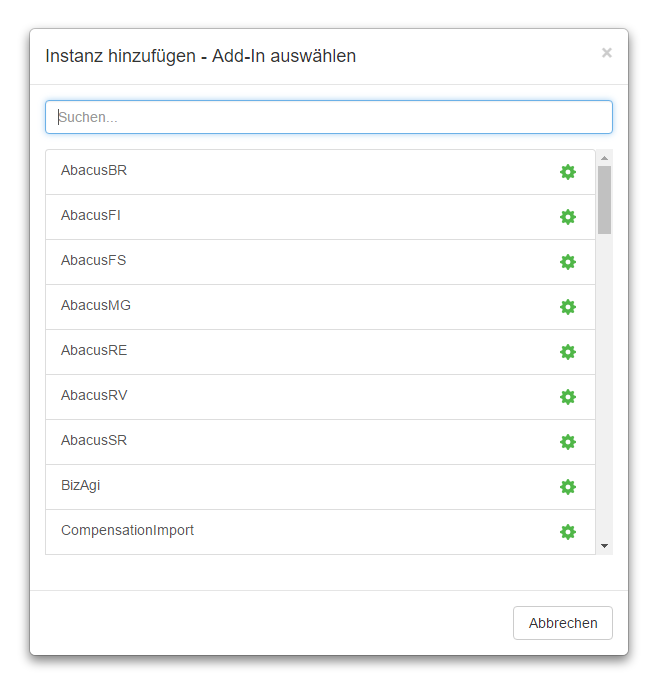This screenshot has height=693, width=663.
Task: Click the Abbrechen button
Action: click(x=563, y=623)
